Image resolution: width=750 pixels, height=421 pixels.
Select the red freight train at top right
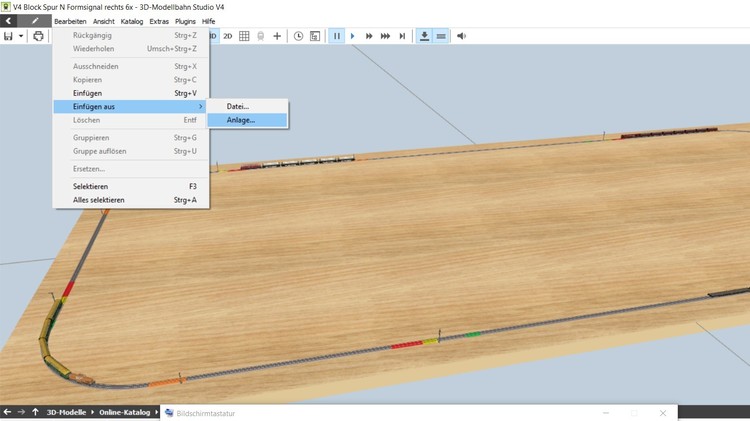point(669,133)
